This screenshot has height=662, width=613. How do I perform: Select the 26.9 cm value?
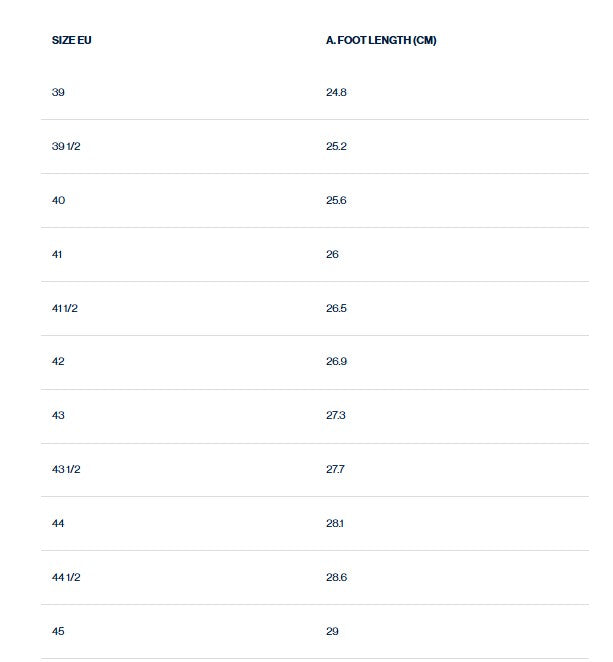336,361
